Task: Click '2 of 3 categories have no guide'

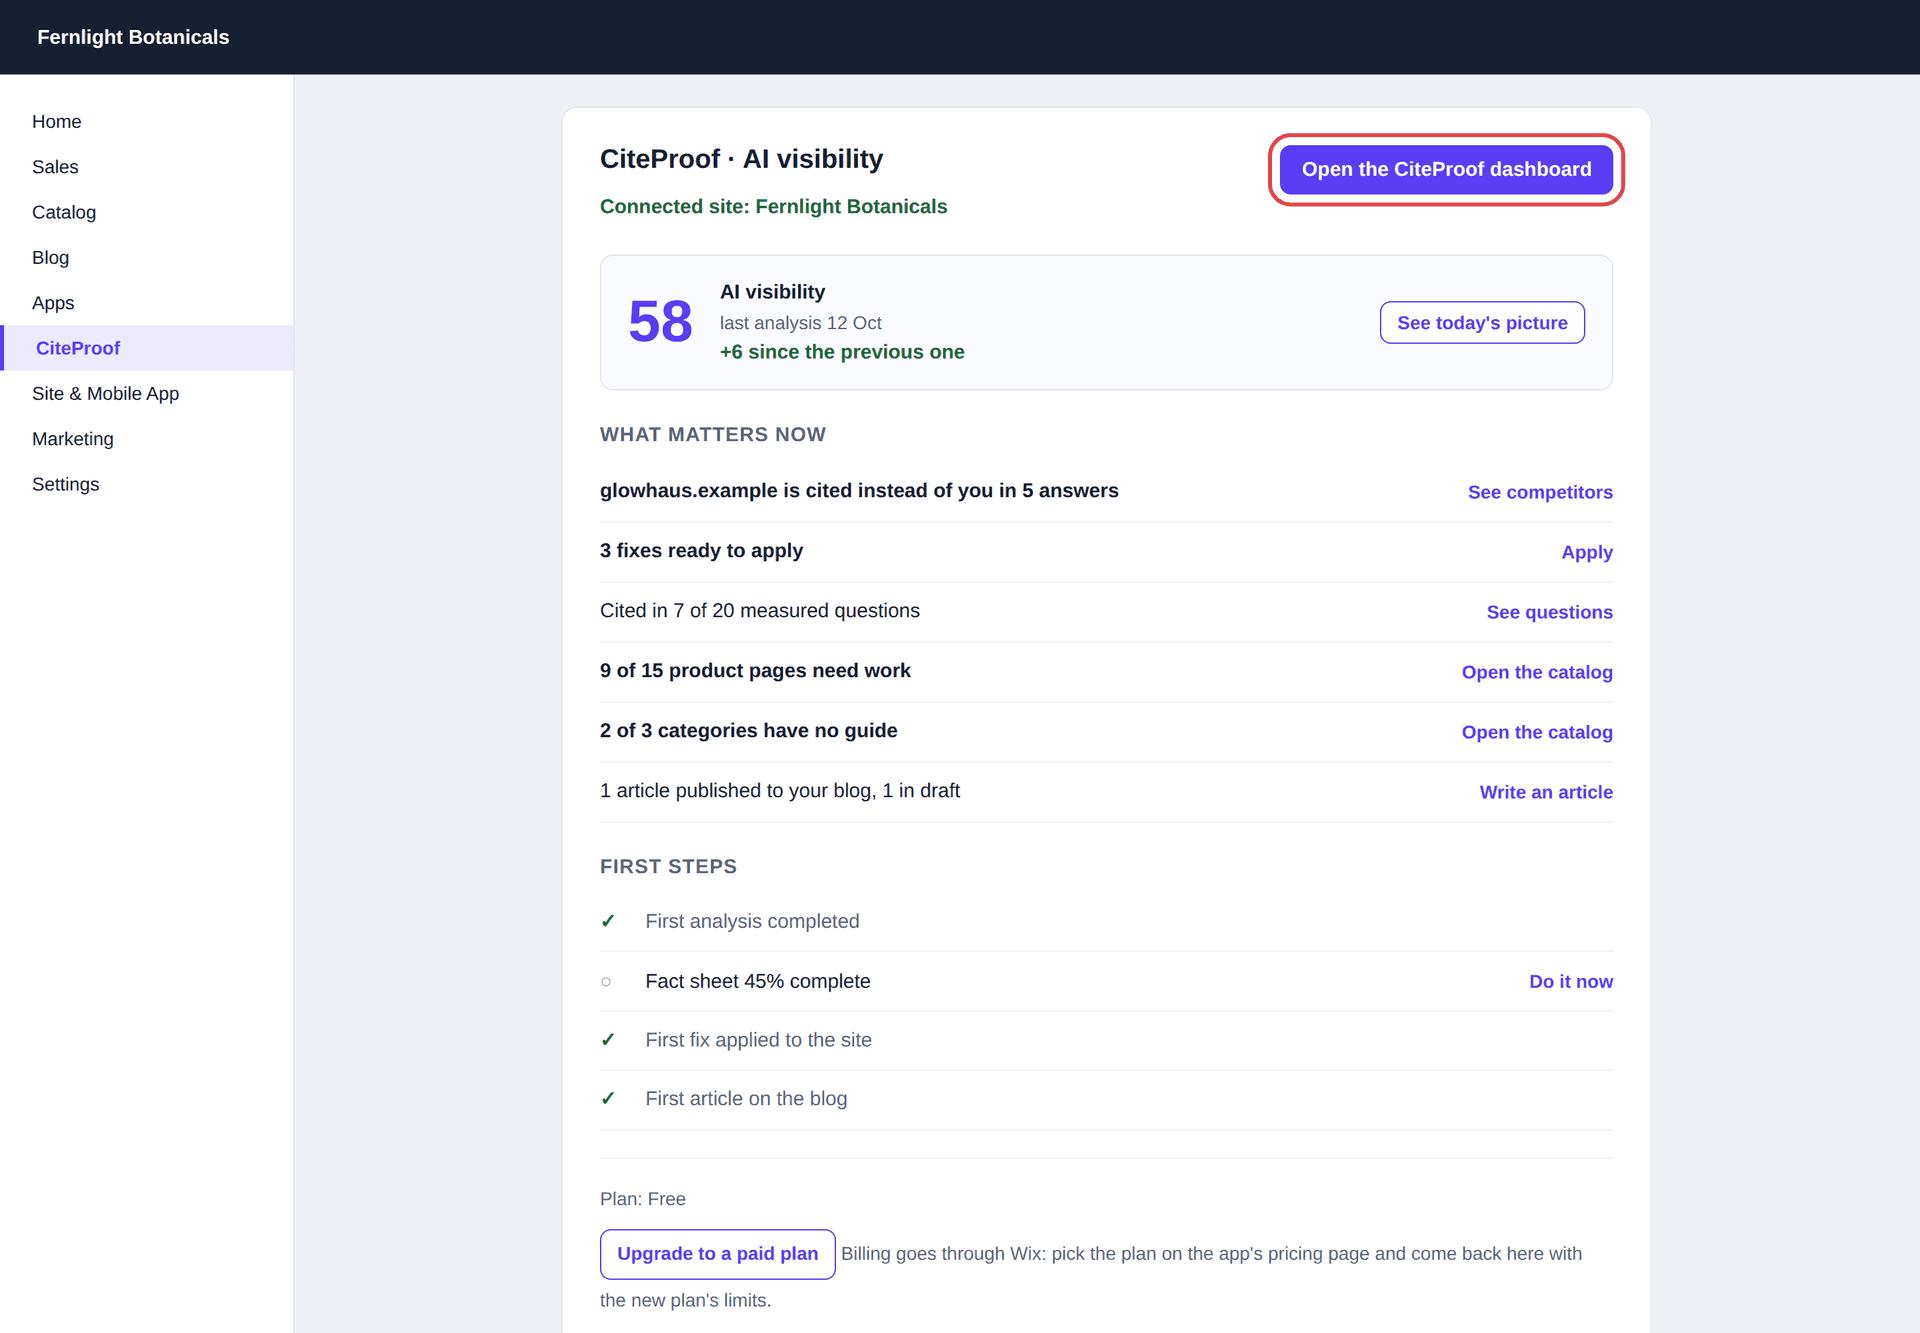Action: [749, 730]
